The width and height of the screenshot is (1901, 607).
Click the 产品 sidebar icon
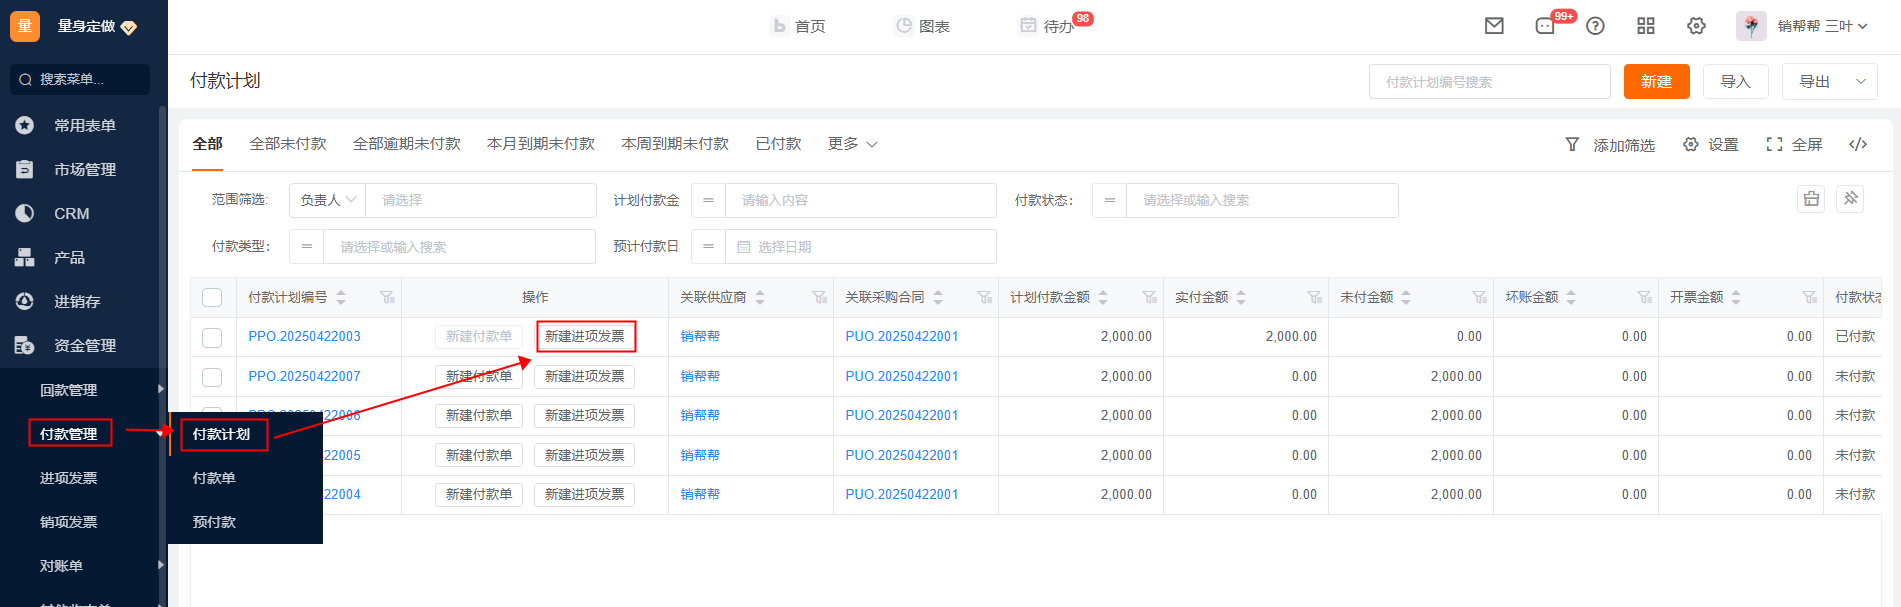click(x=25, y=257)
